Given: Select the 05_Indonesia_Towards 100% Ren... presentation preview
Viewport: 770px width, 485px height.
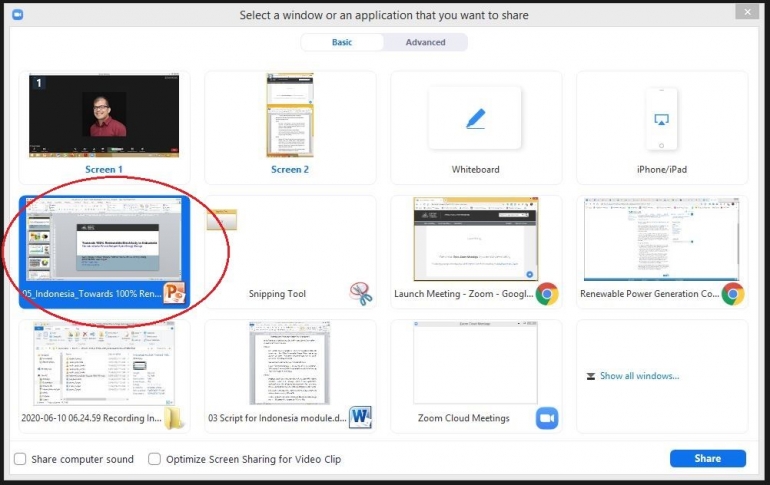Looking at the screenshot, I should click(x=104, y=240).
